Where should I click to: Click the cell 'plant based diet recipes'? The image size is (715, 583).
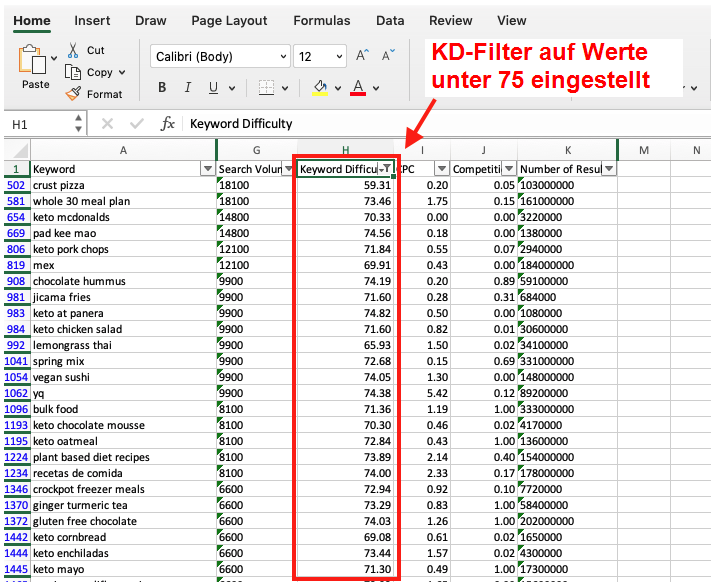123,457
